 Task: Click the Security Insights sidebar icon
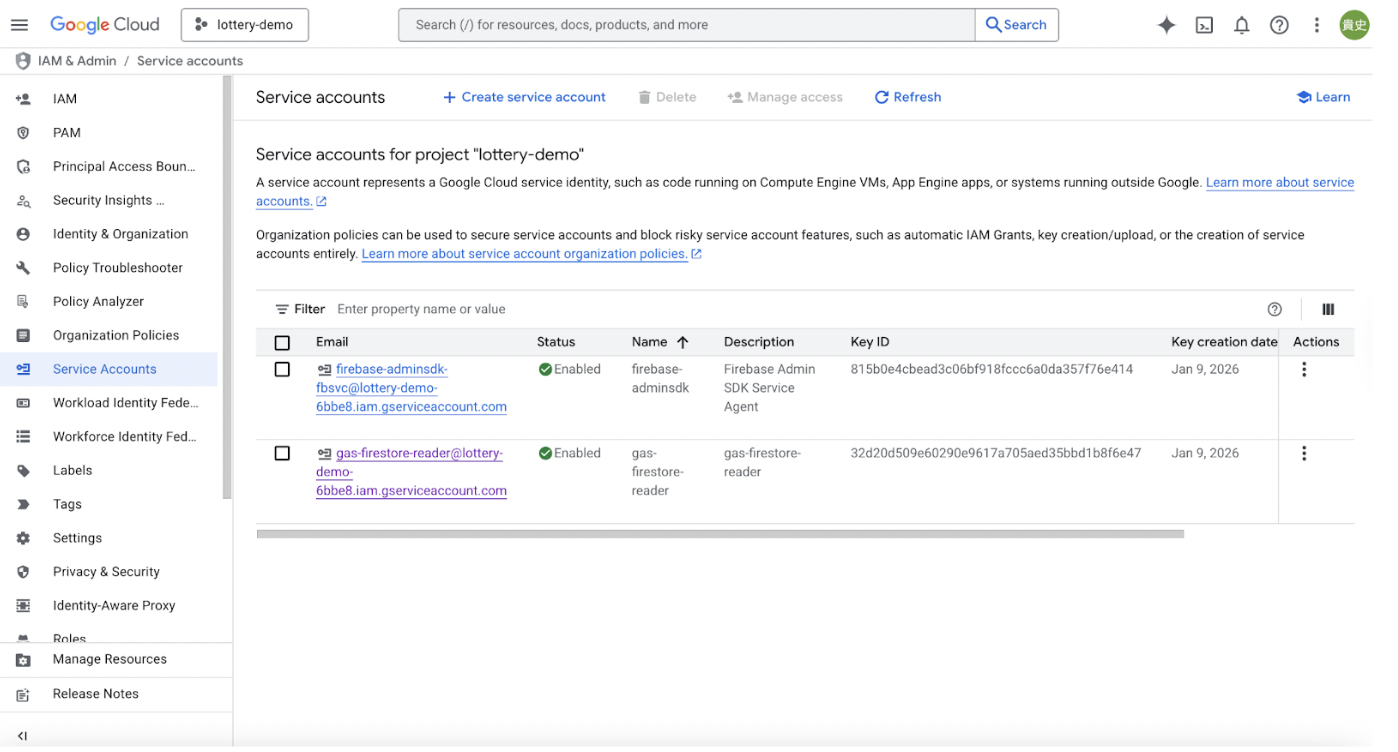click(23, 201)
